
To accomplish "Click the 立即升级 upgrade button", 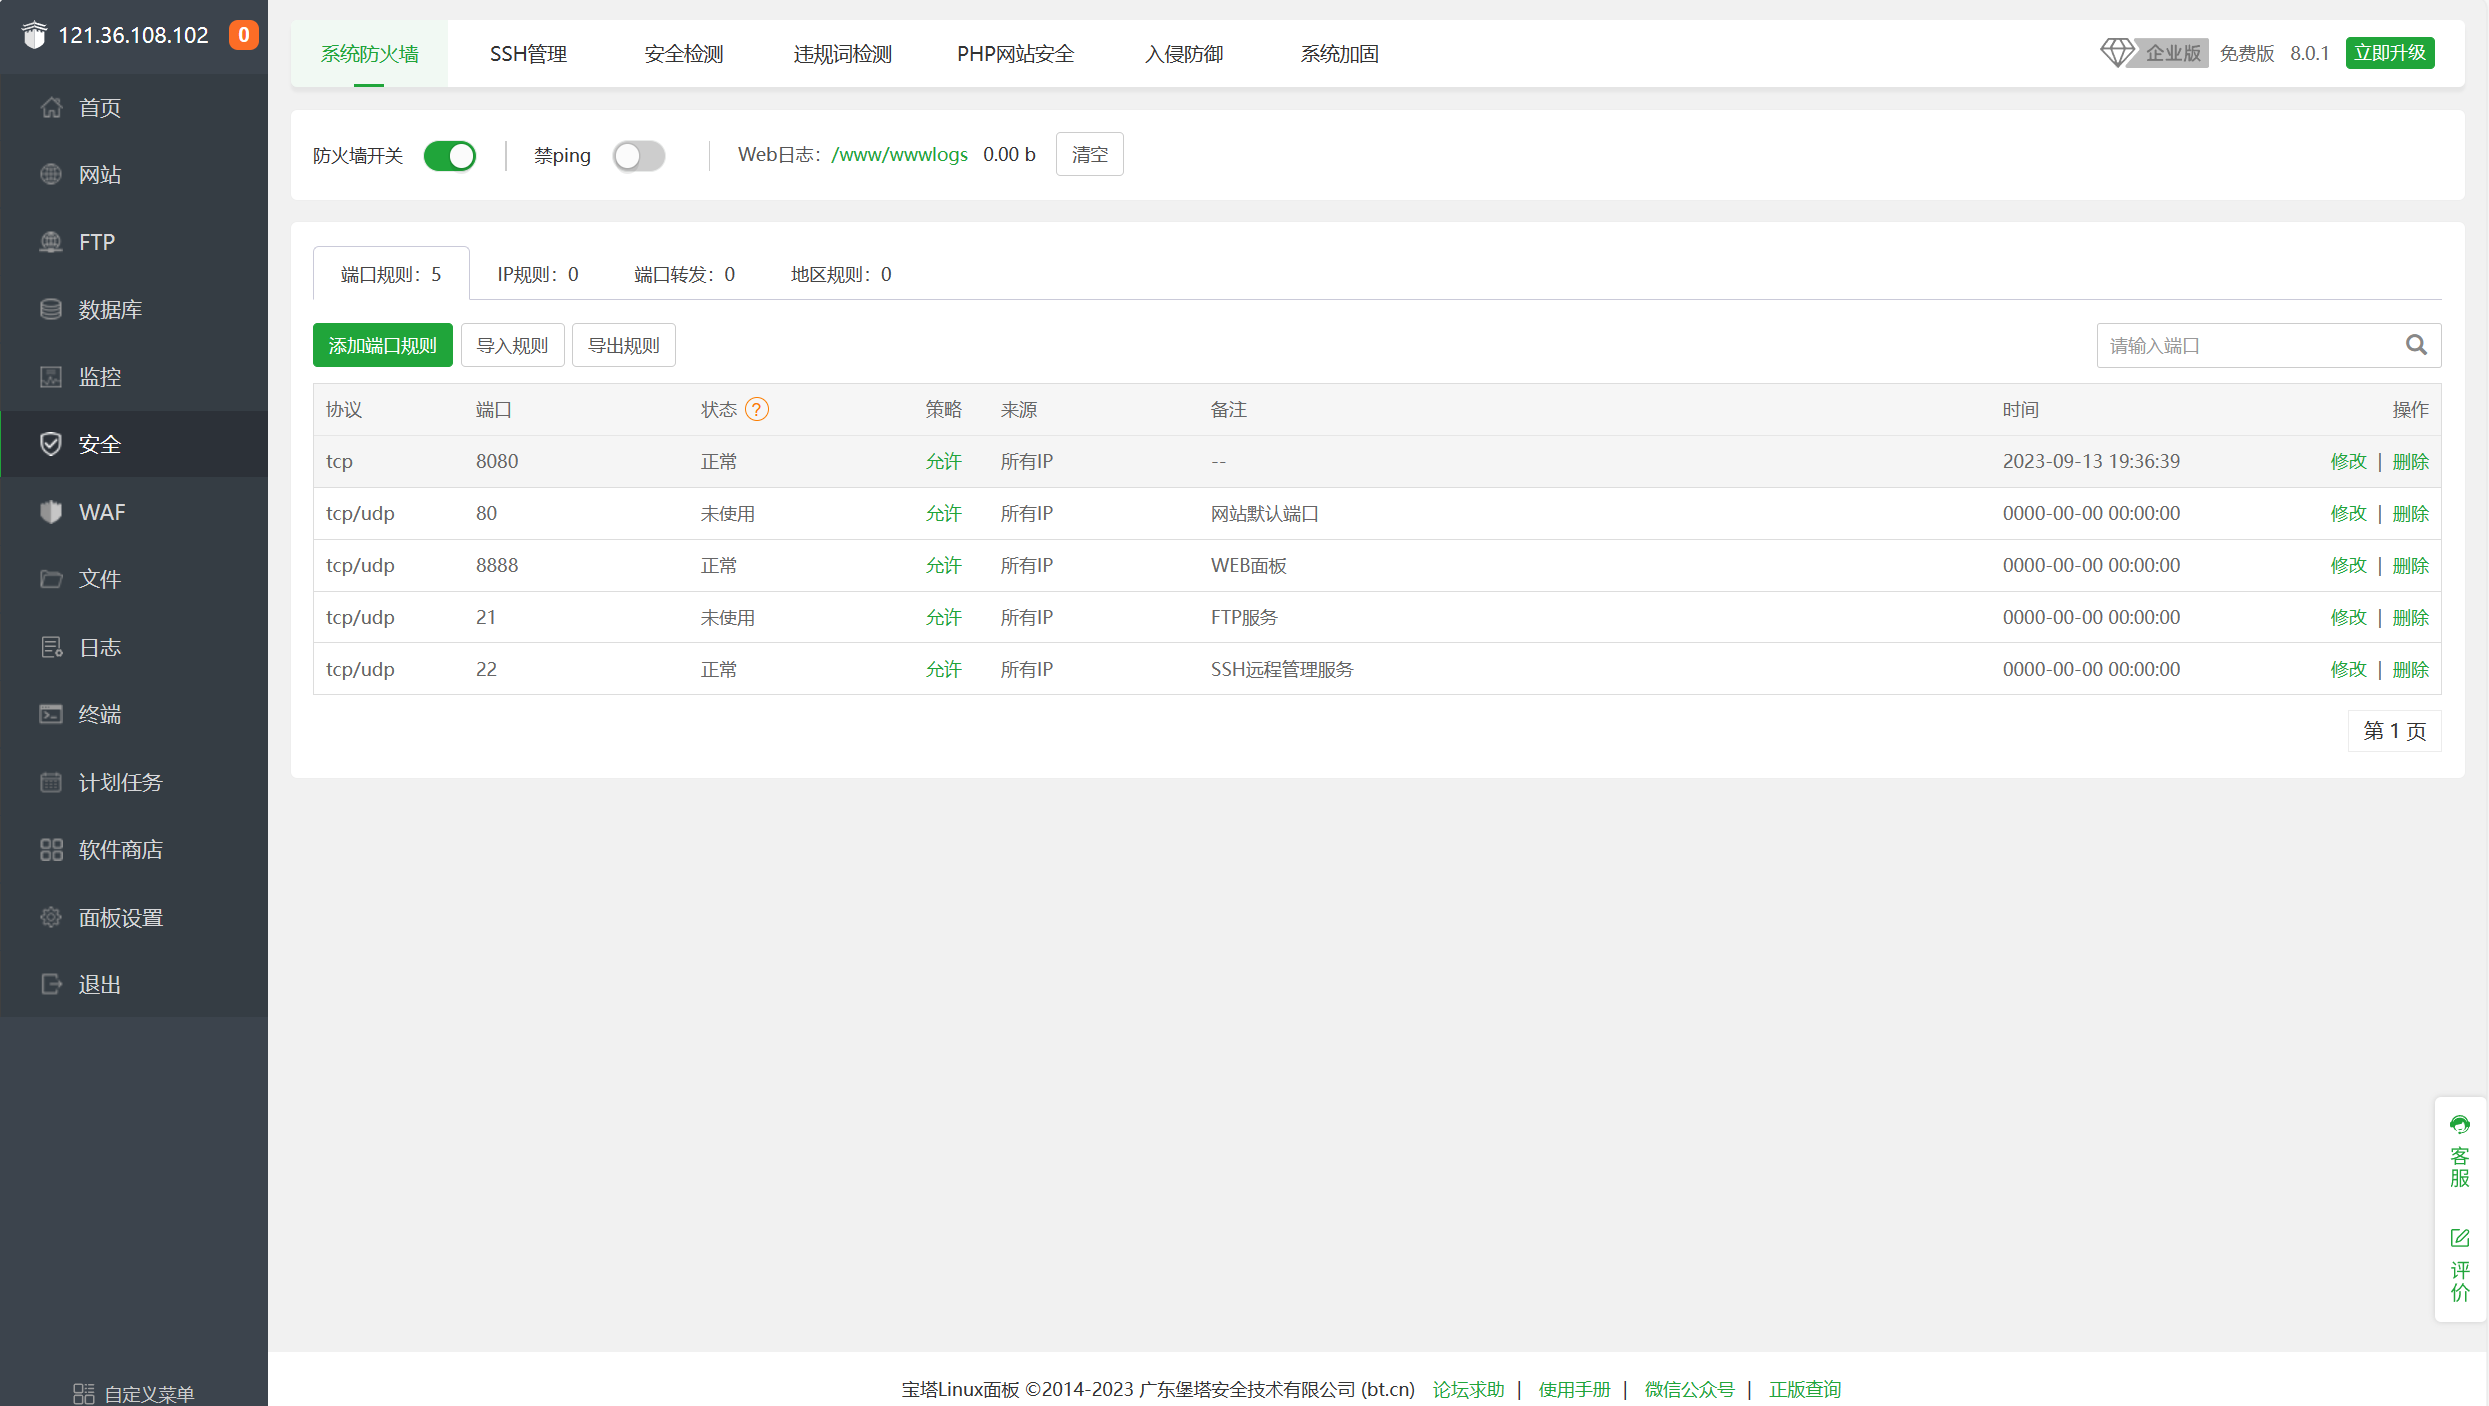I will [x=2389, y=53].
